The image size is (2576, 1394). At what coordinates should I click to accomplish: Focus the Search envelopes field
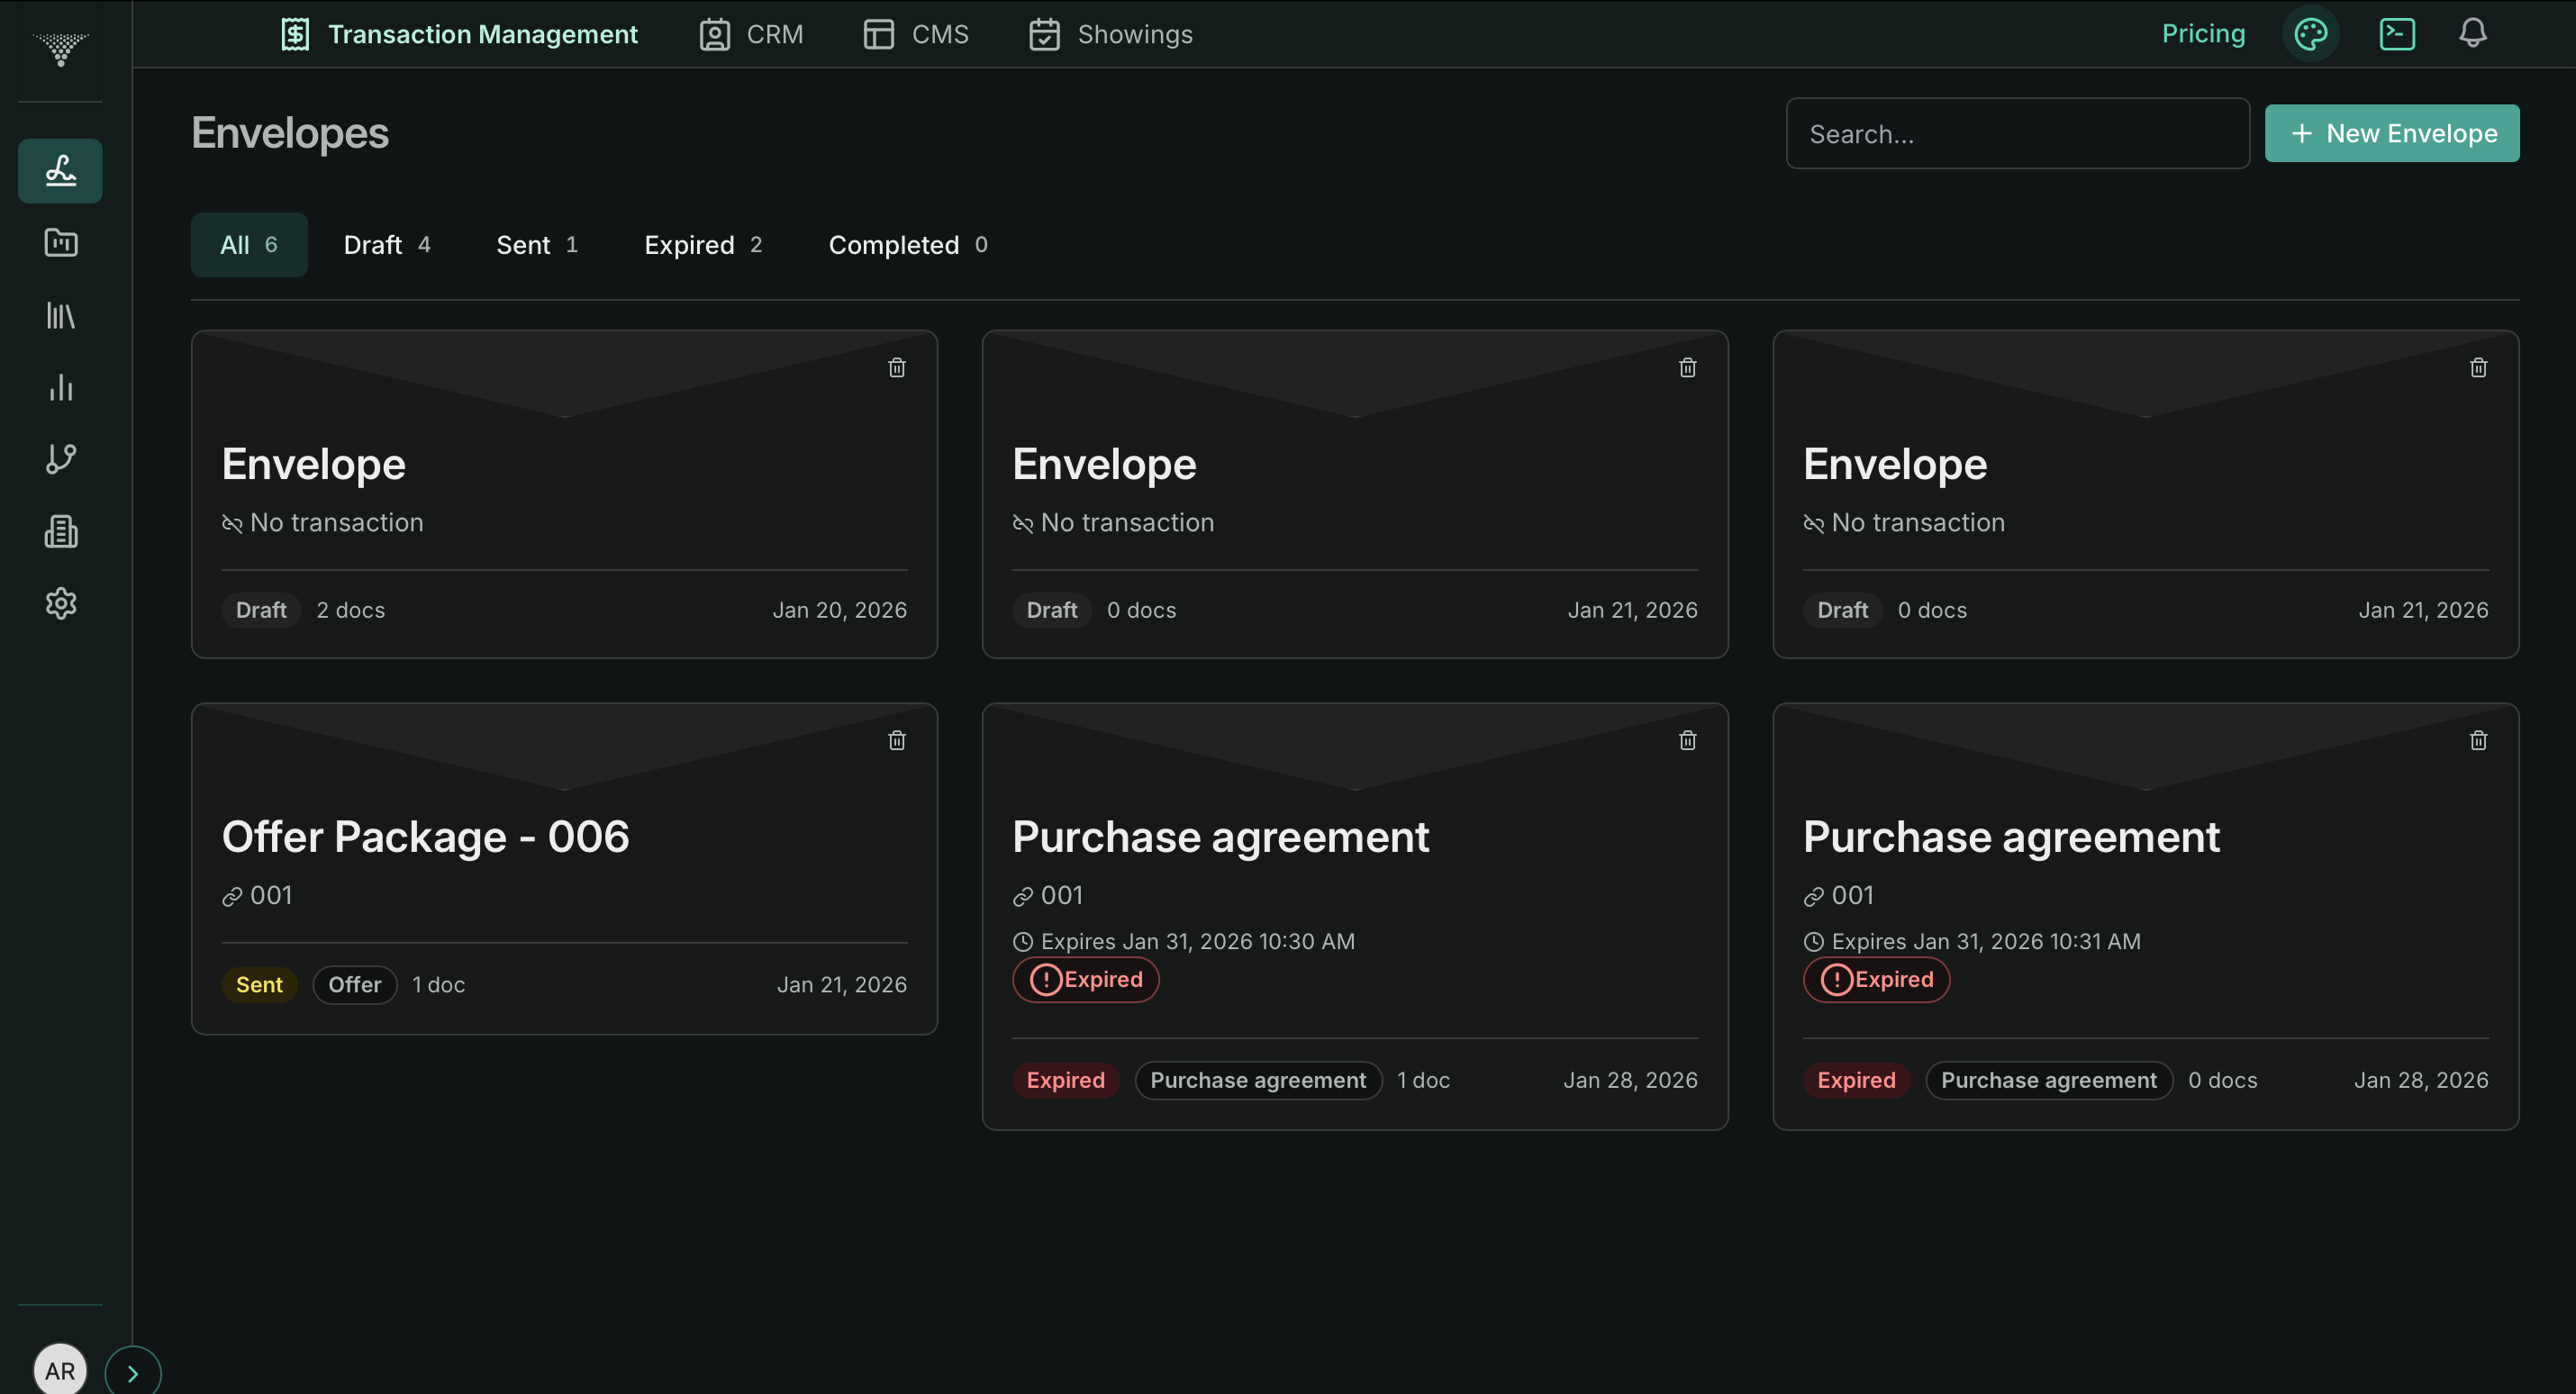[2018, 134]
